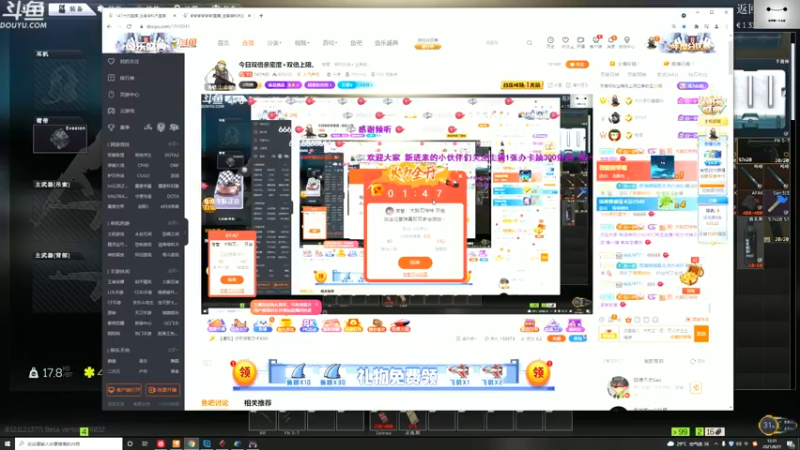Open 直播 in Douyu top navigation
Screen dimensions: 800x450
click(248, 43)
